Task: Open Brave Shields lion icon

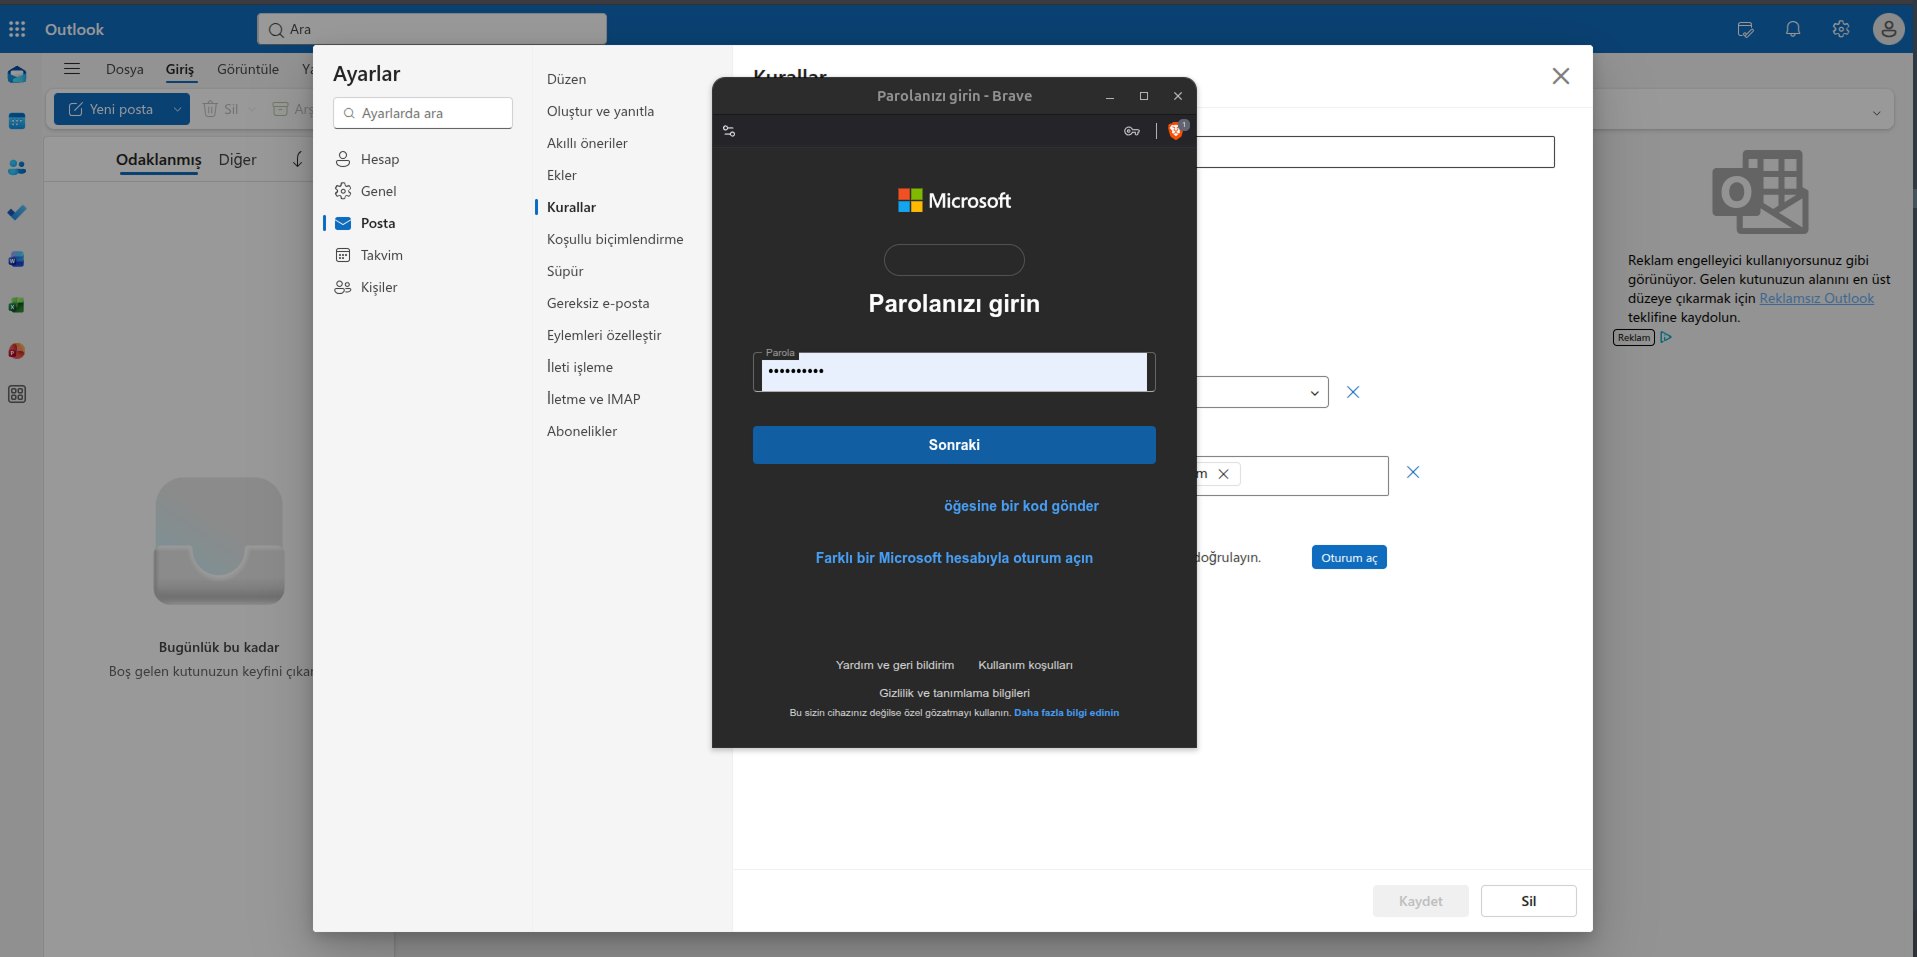Action: 1176,131
